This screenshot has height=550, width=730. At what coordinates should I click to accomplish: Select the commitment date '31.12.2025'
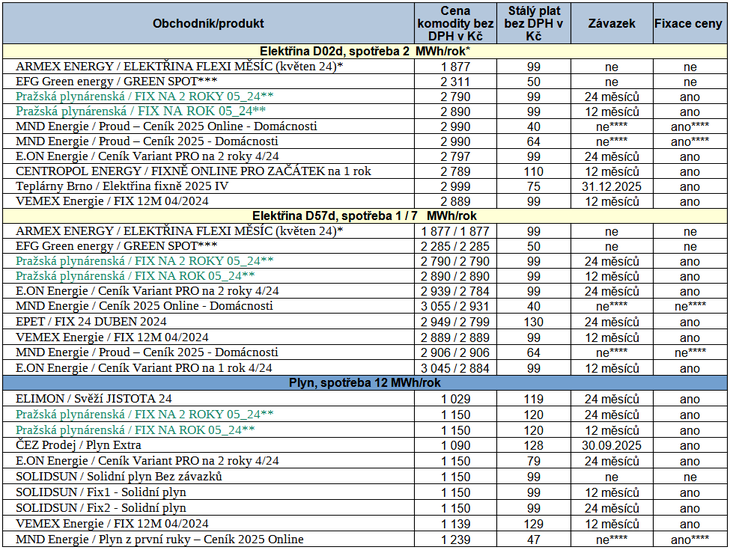click(611, 187)
